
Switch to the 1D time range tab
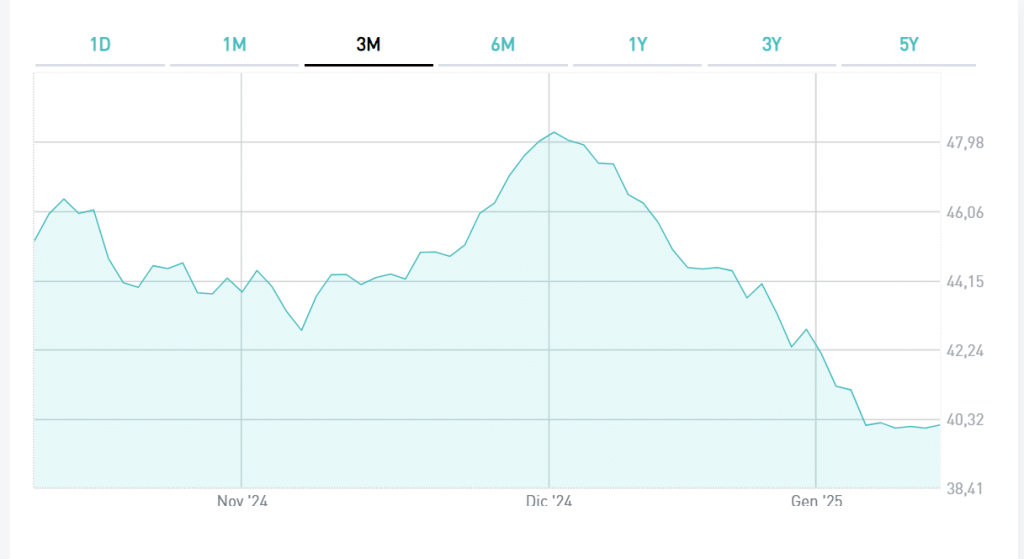pyautogui.click(x=100, y=44)
